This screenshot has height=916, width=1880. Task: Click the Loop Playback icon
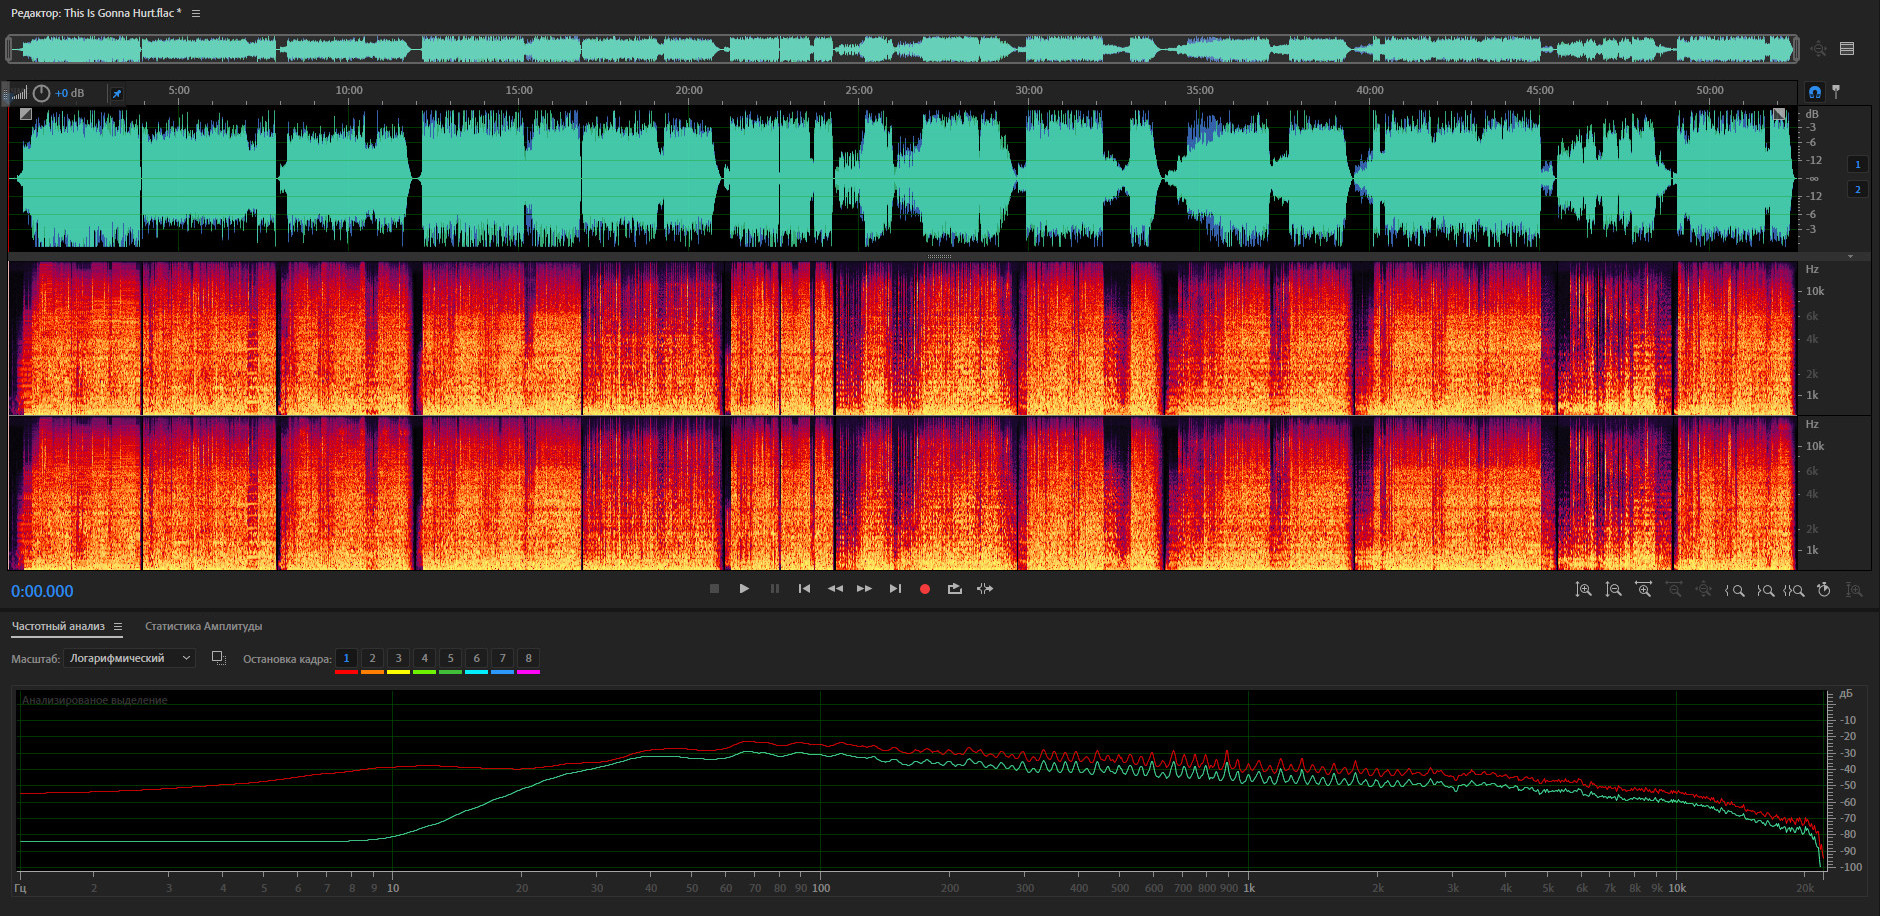click(955, 589)
